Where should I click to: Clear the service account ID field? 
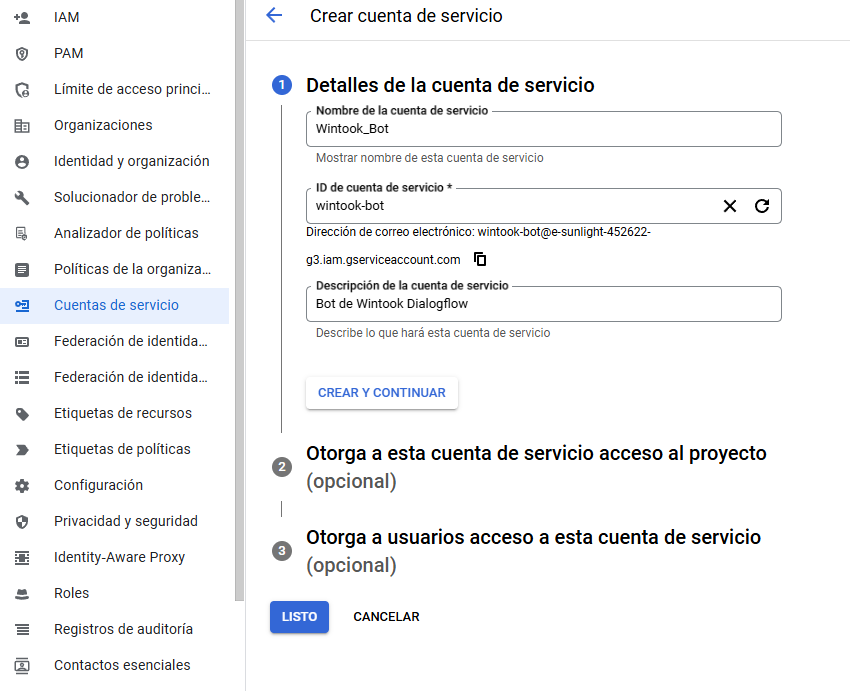[730, 206]
